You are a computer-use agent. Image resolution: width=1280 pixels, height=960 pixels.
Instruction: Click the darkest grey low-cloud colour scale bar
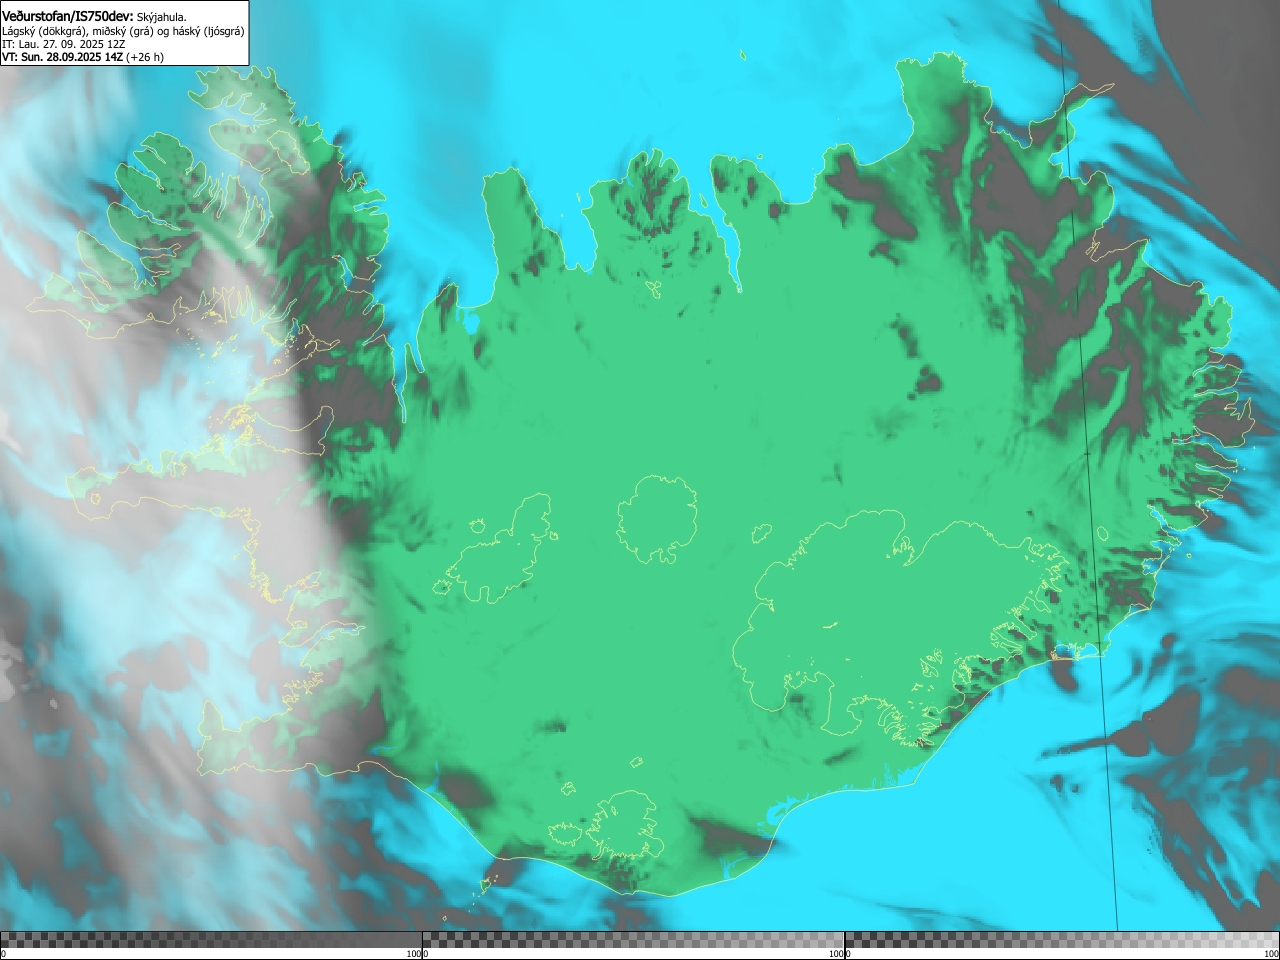(x=211, y=940)
